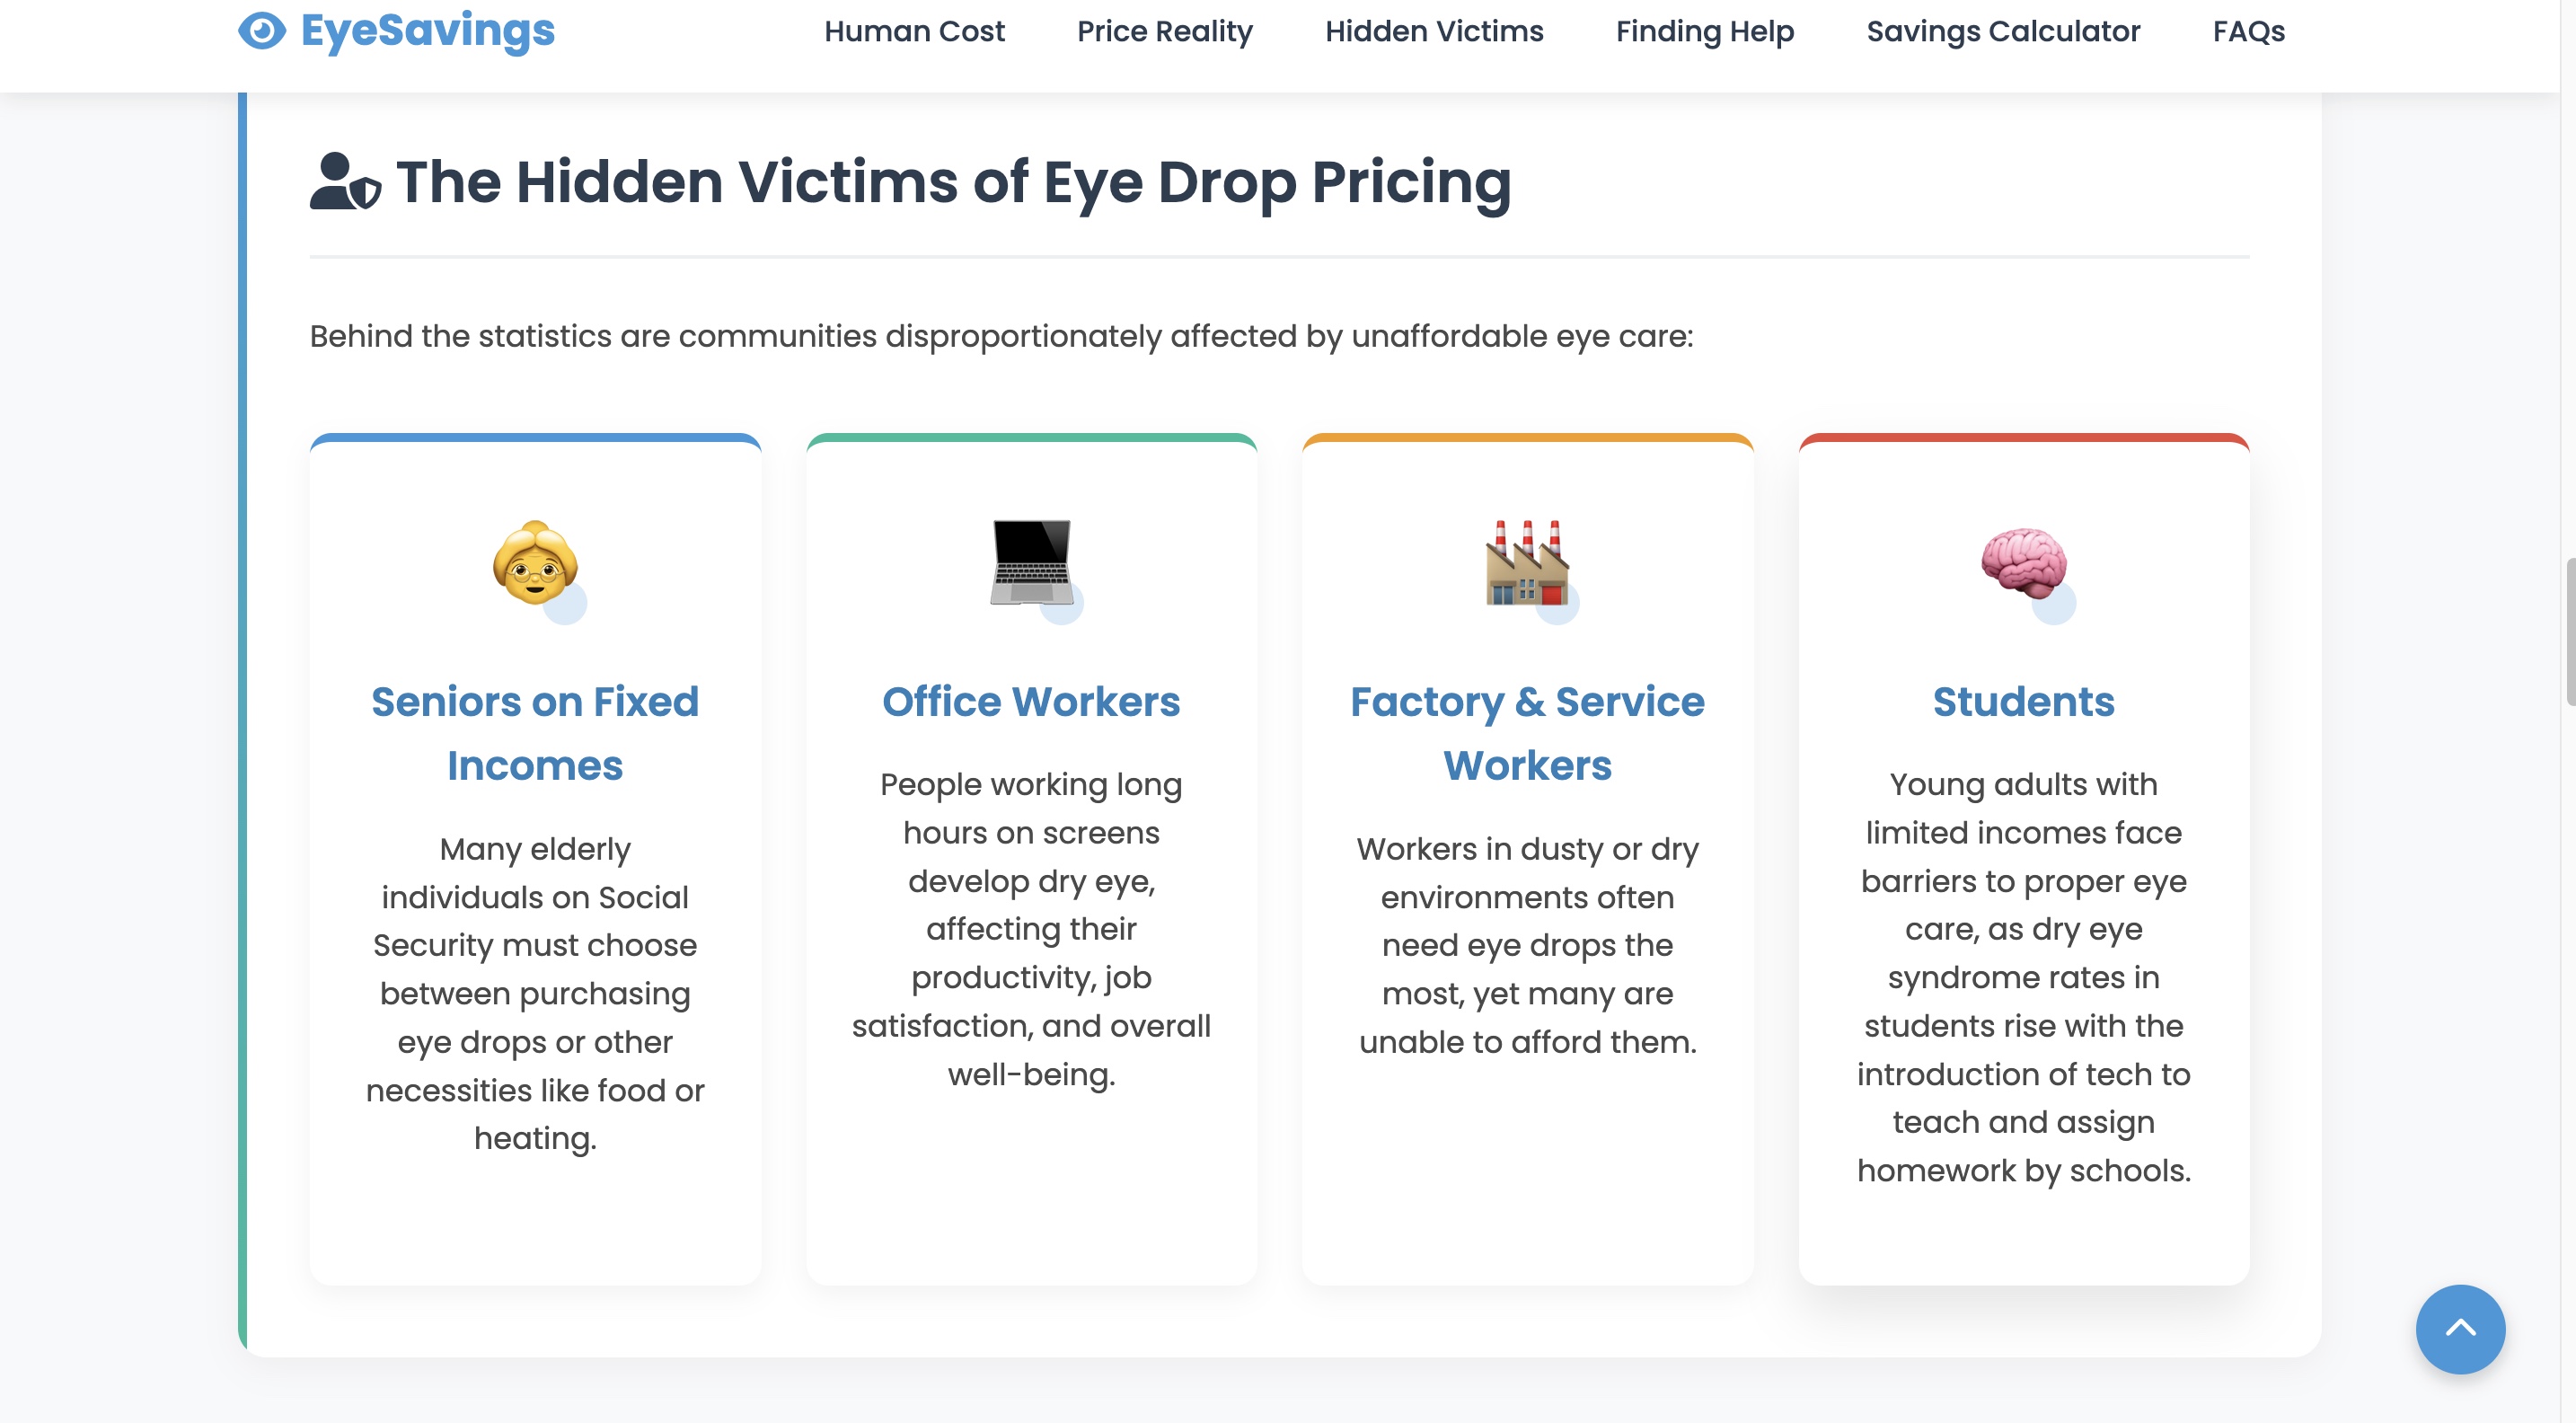
Task: Click the elderly woman emoji icon
Action: (535, 562)
